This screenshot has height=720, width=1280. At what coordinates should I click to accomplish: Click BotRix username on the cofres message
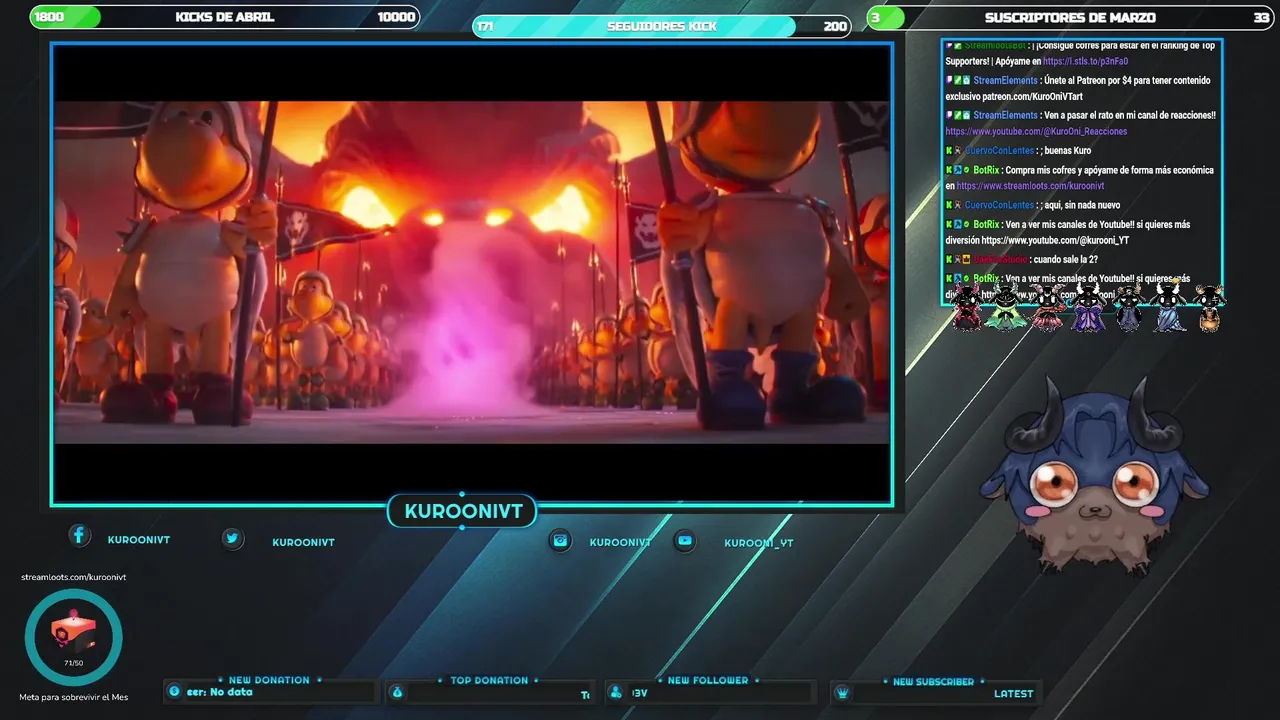(x=986, y=170)
